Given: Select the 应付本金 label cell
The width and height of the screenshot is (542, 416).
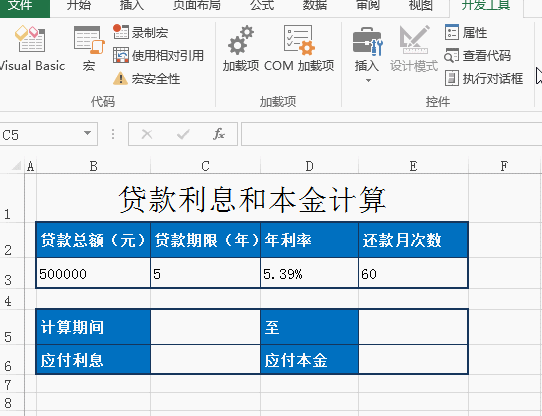Looking at the screenshot, I should coord(309,360).
